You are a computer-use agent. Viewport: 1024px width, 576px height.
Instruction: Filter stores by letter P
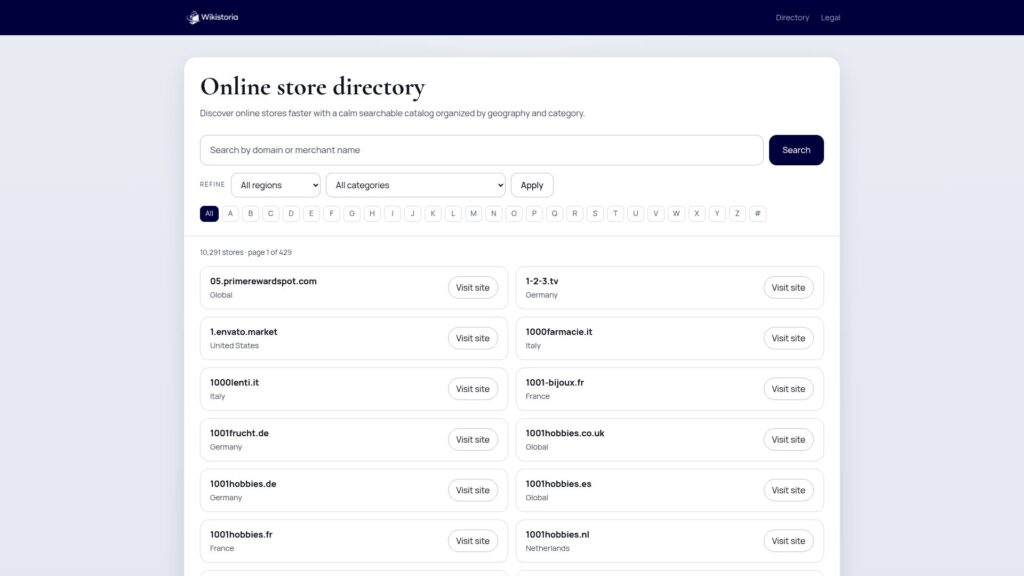click(534, 214)
